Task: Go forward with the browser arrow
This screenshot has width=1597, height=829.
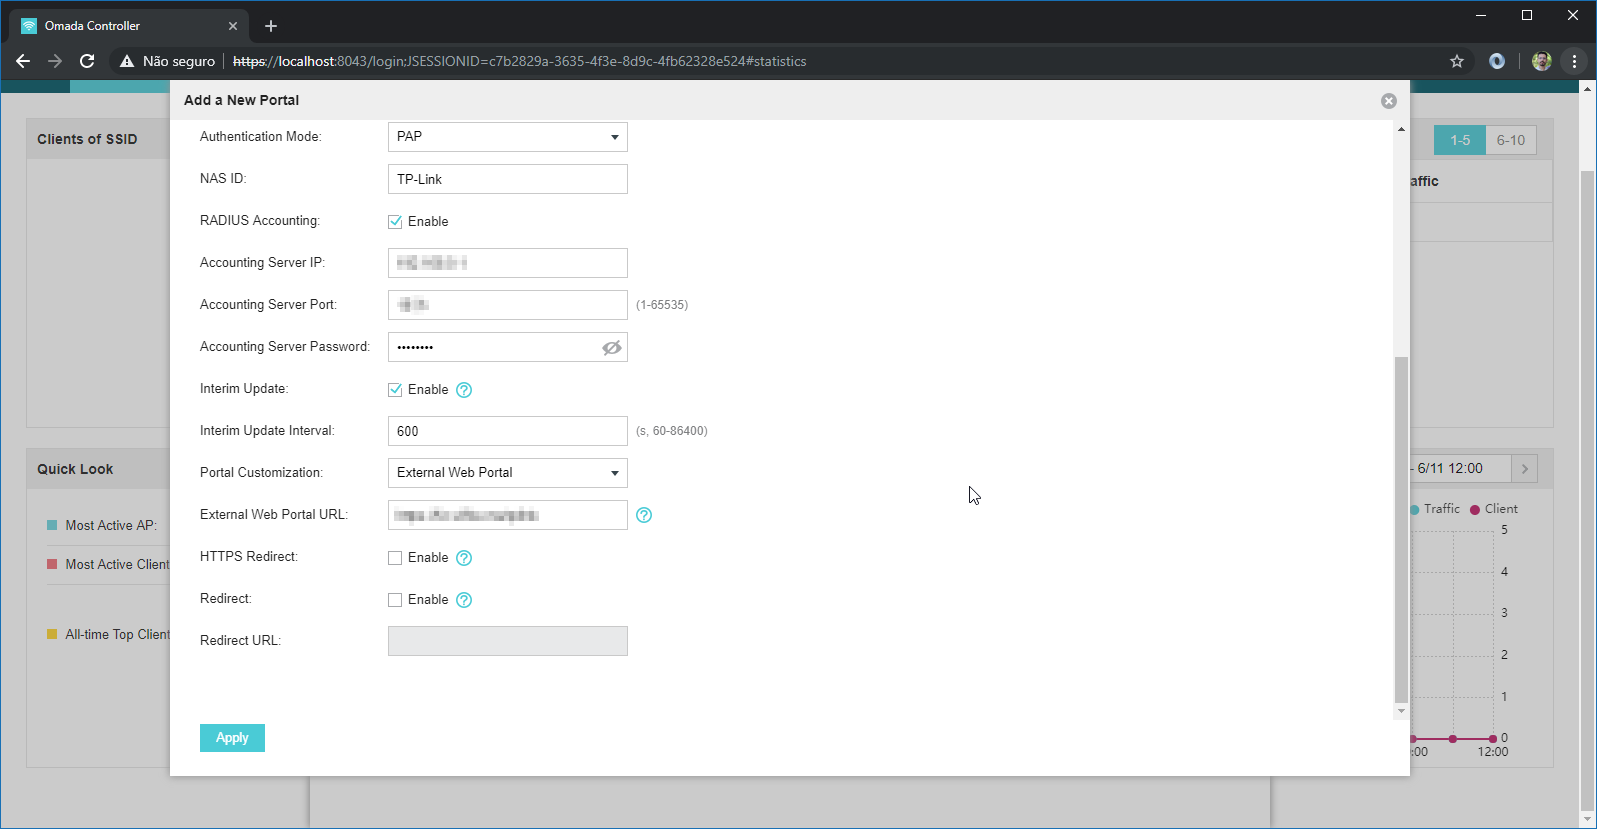Action: click(x=55, y=61)
